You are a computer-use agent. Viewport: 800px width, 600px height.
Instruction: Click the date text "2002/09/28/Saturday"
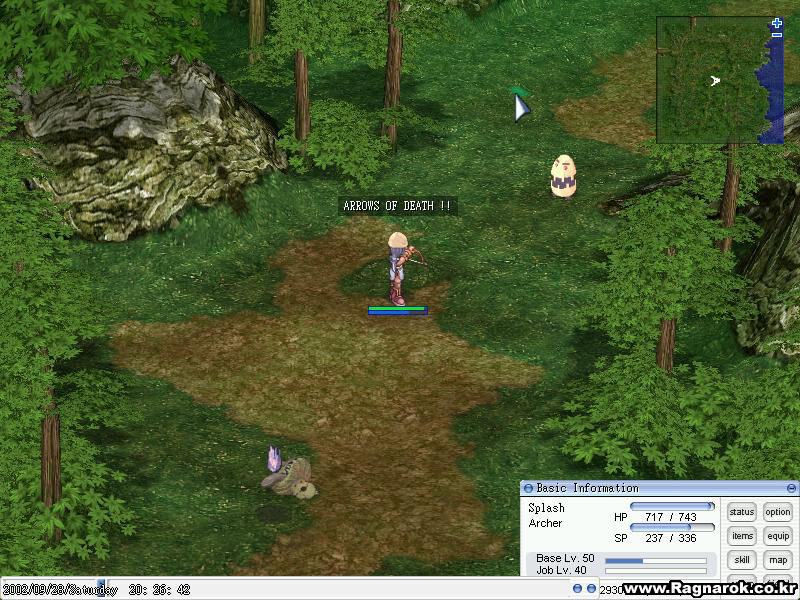tap(60, 590)
